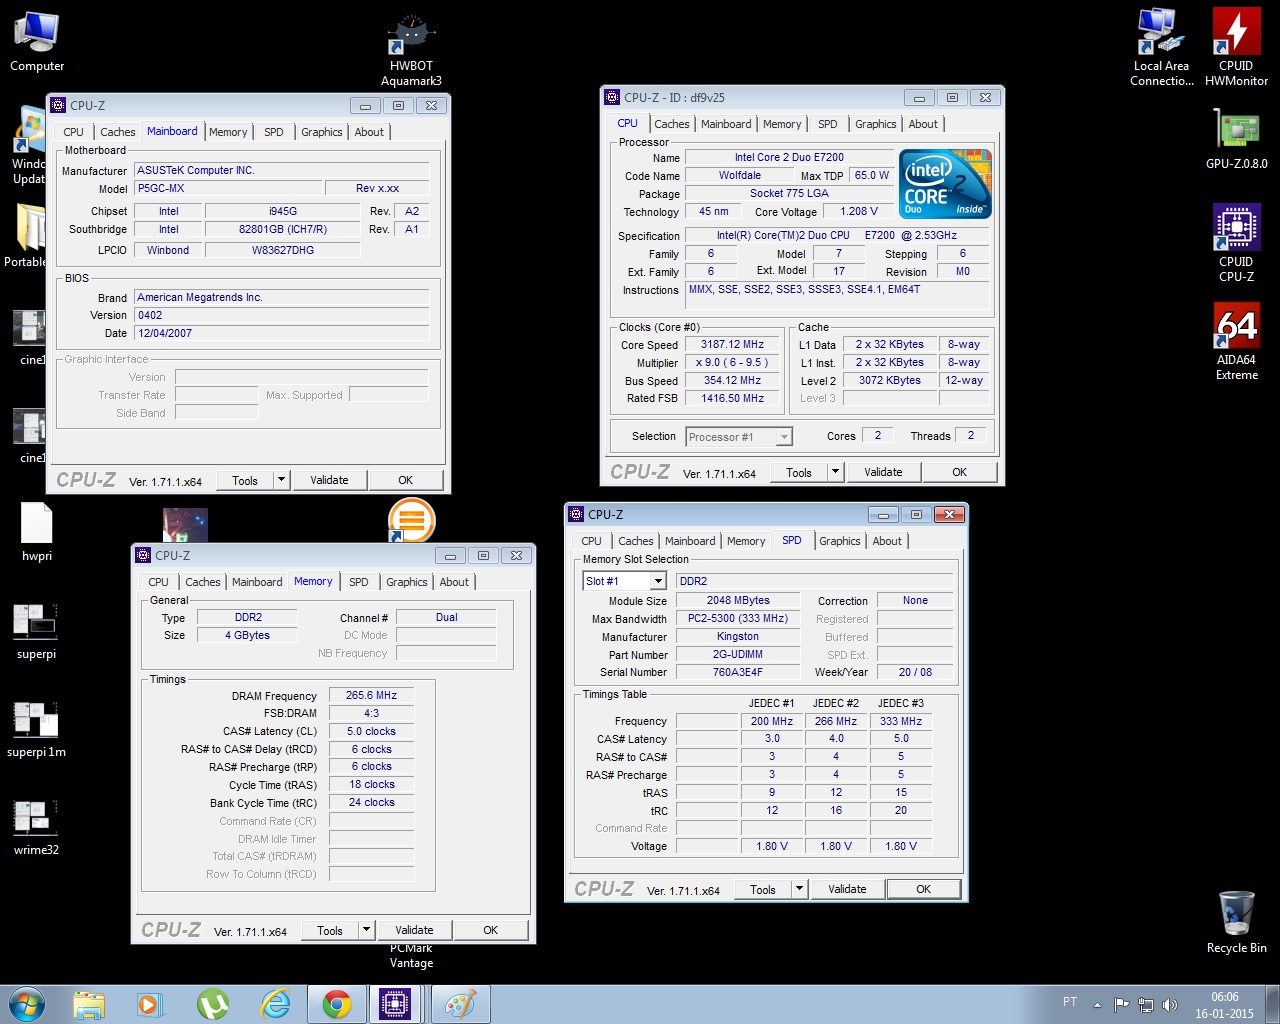Screen dimensions: 1280x1024
Task: Open the Recycle Bin
Action: [x=1236, y=922]
